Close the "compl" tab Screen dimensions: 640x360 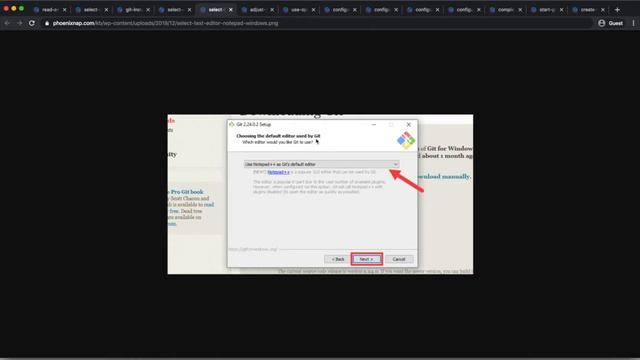click(520, 10)
